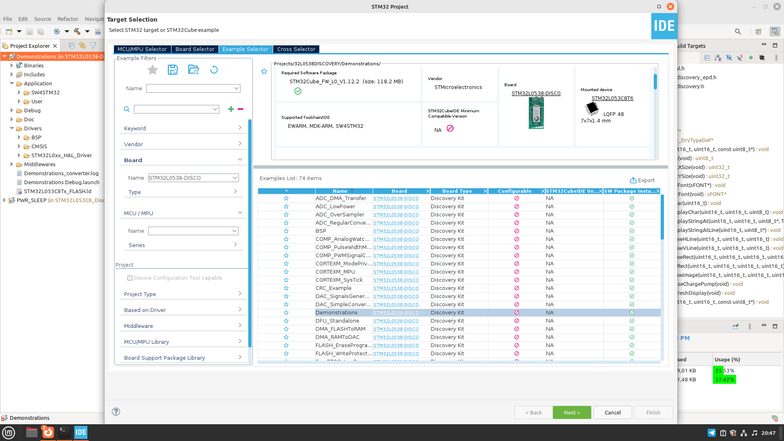Click the Export button above examples list

(642, 180)
